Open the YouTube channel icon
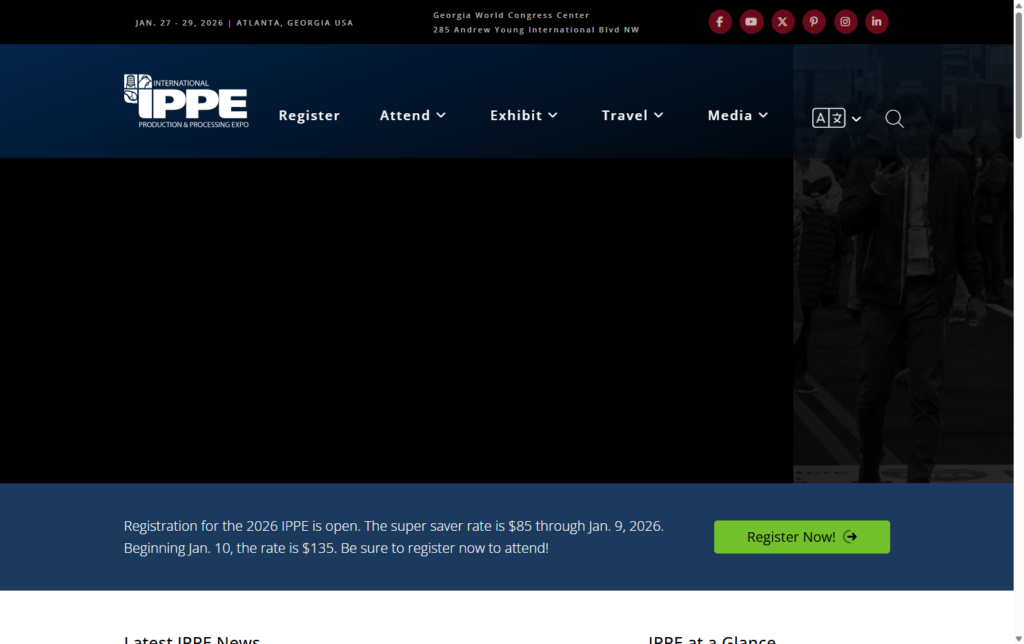Screen dimensions: 1024x644 pyautogui.click(x=751, y=22)
